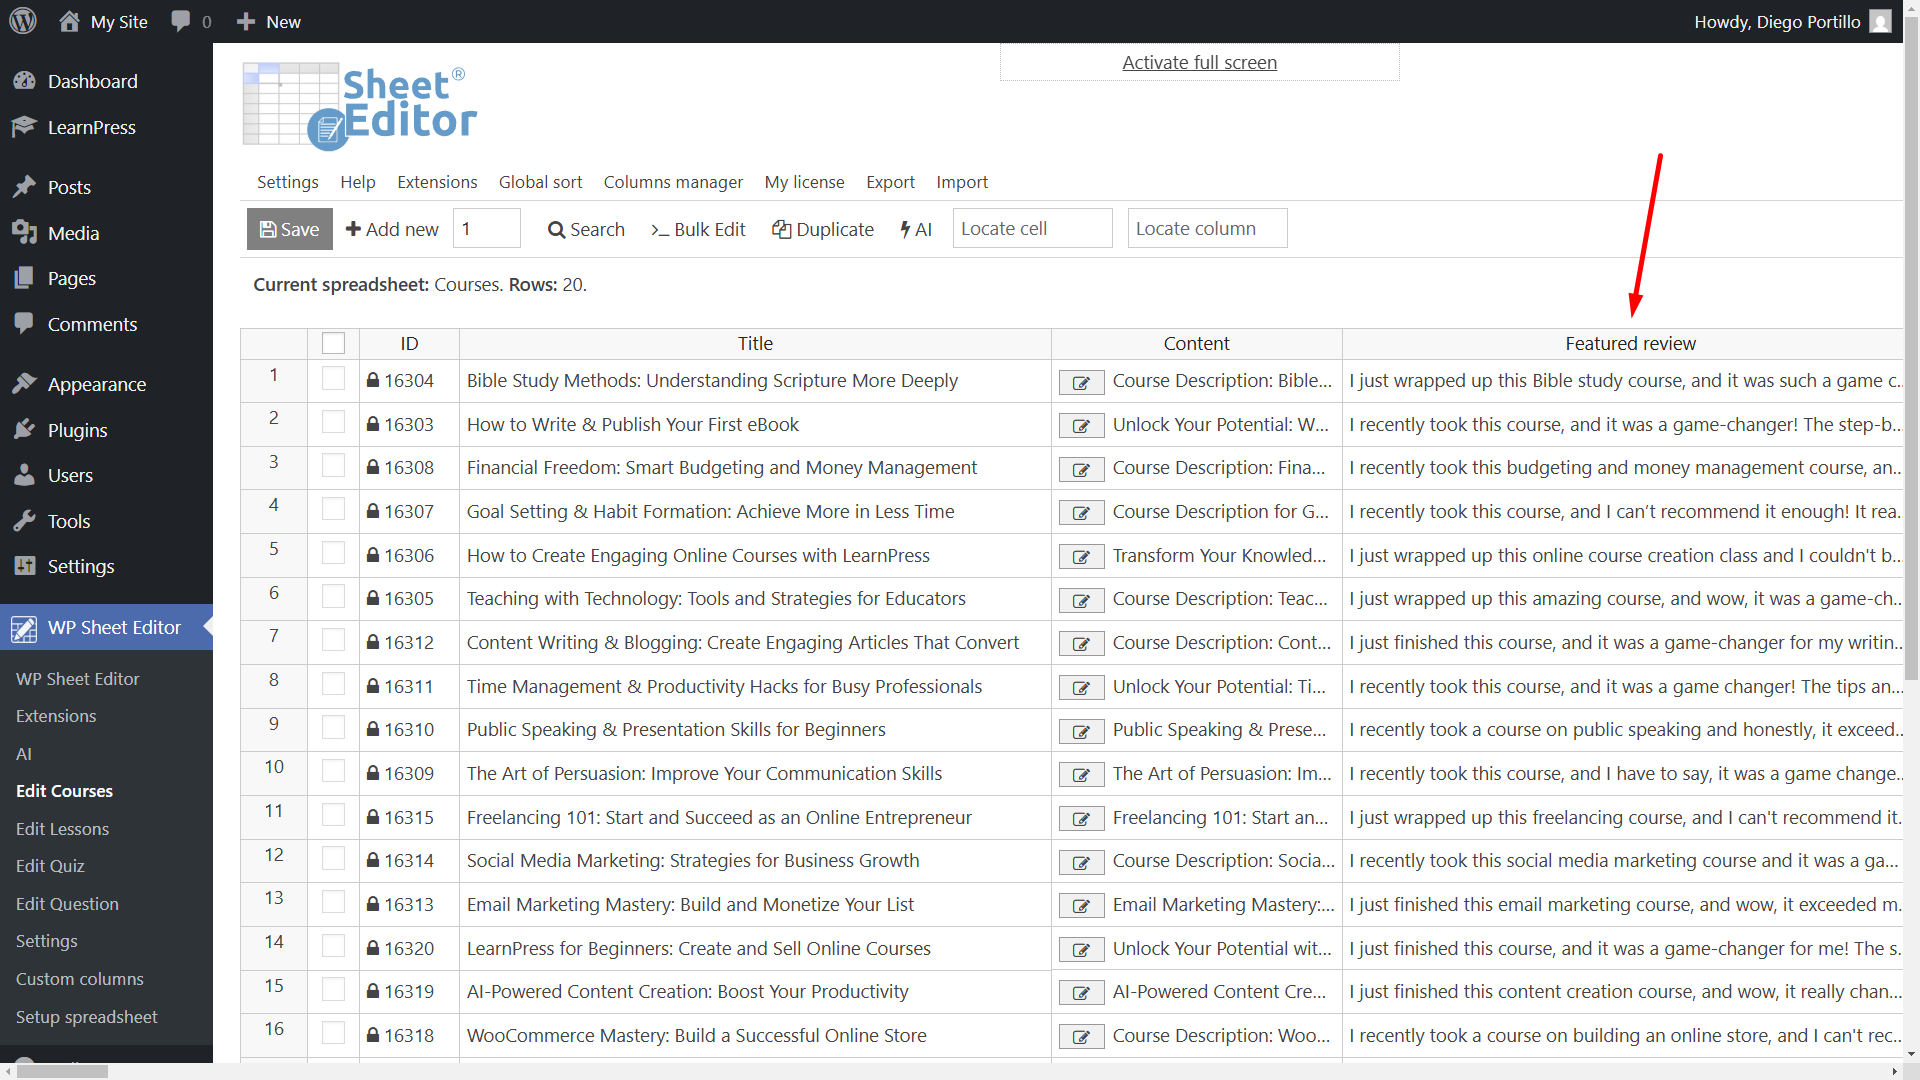Click the Search button

586,229
